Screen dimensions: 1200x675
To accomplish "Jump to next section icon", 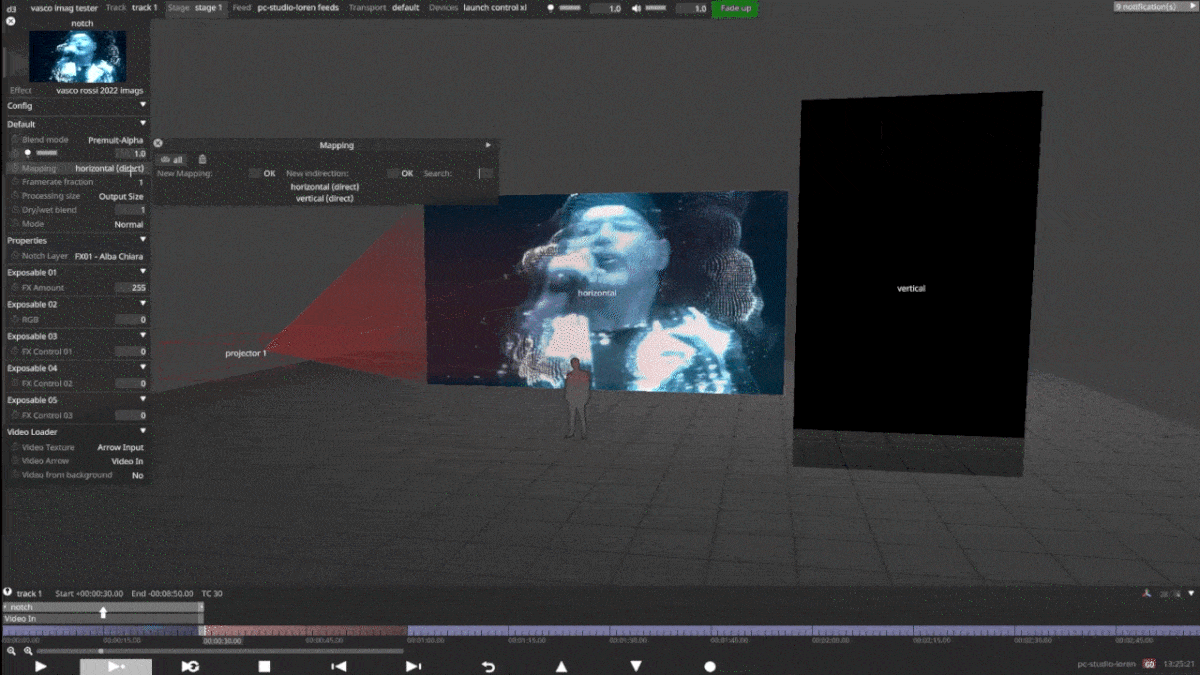I will click(413, 666).
